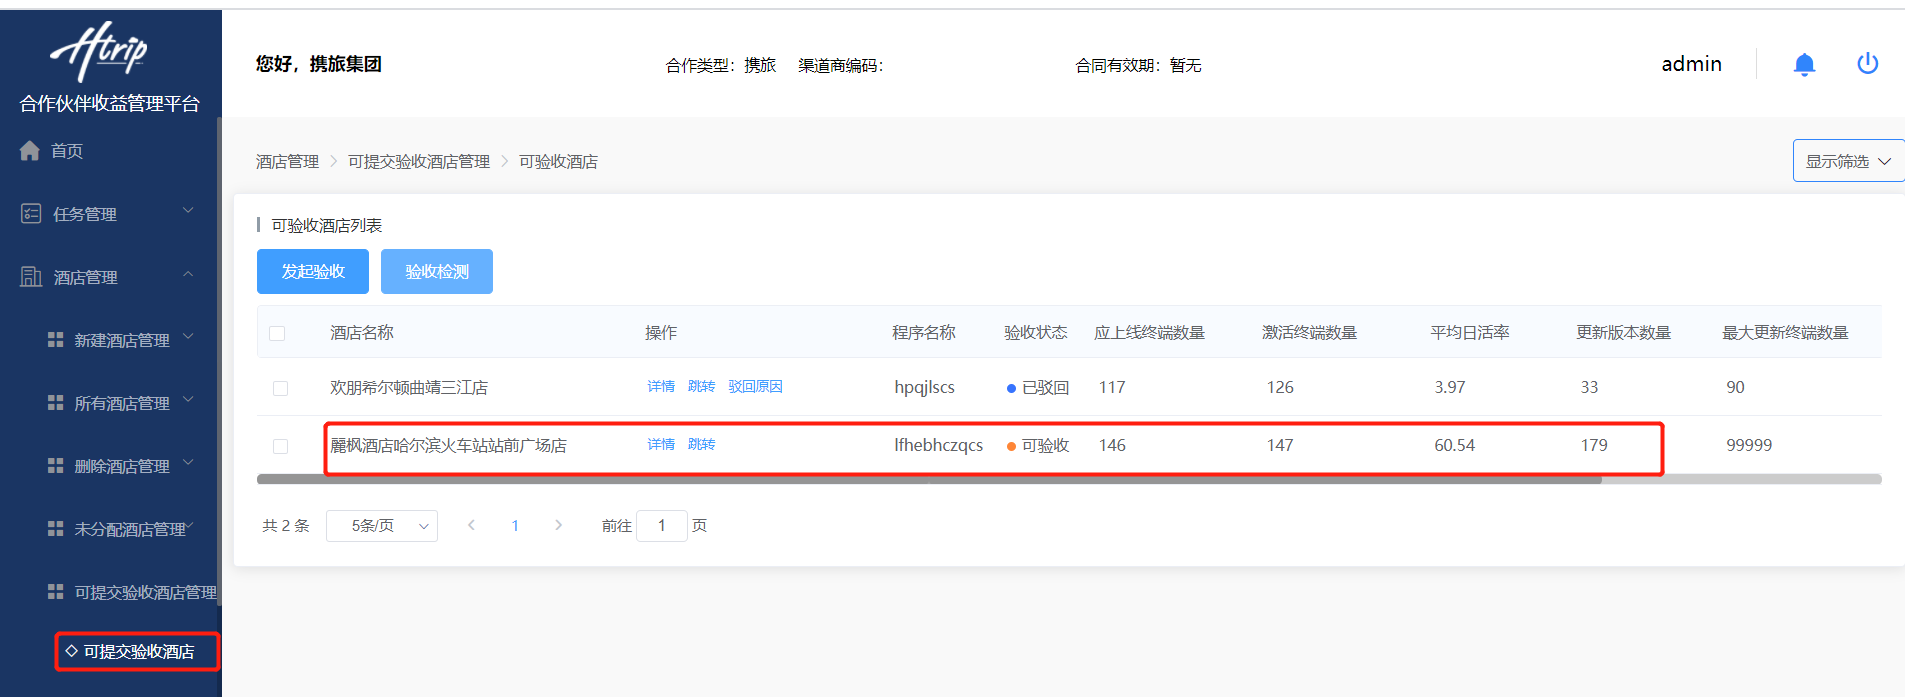This screenshot has height=697, width=1905.
Task: Open 详情 for 欢朋希尔顿曲靖三江店
Action: (661, 386)
